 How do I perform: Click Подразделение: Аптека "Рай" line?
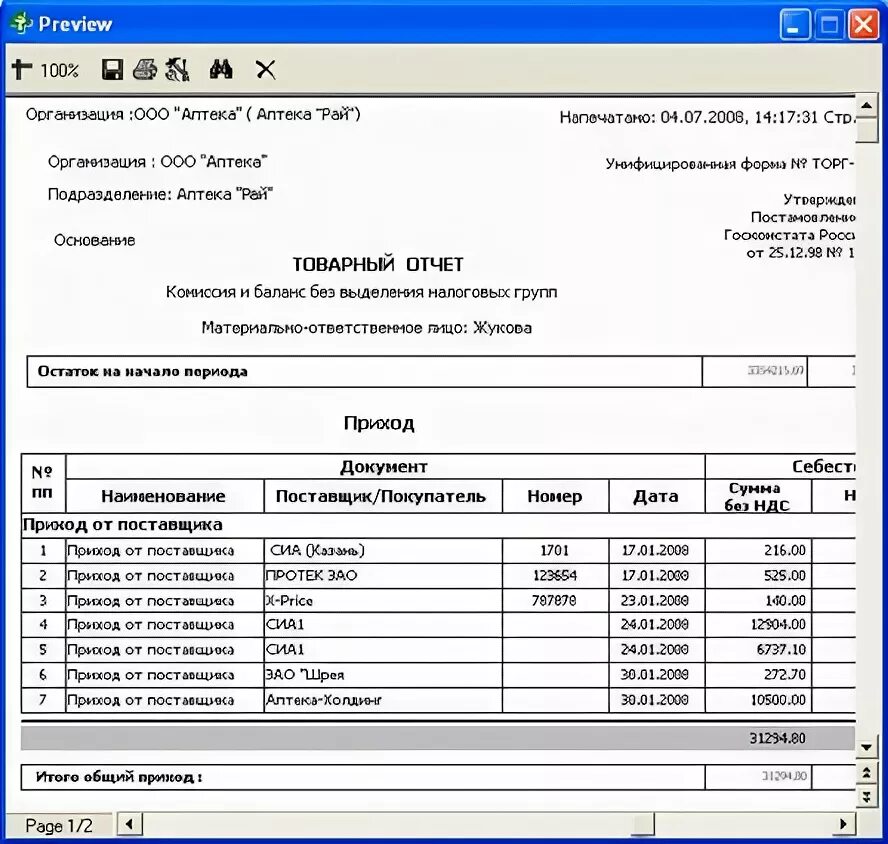160,194
